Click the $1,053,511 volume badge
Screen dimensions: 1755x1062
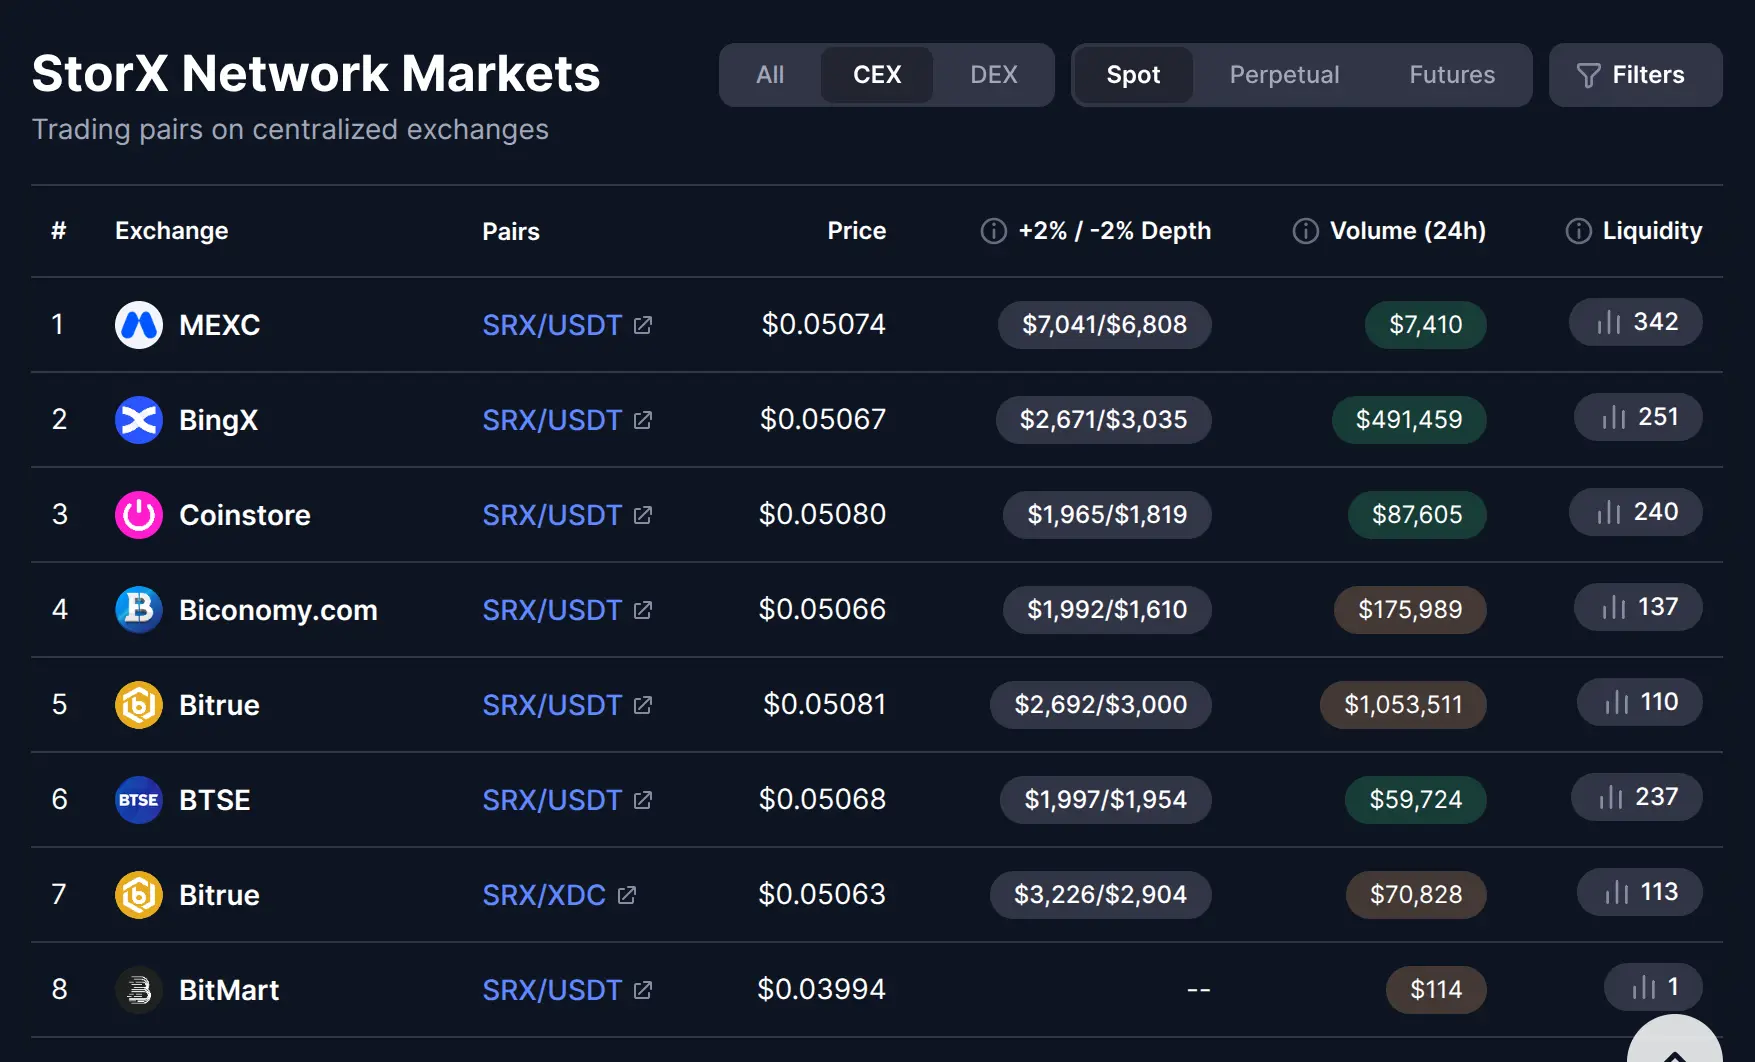[1403, 705]
